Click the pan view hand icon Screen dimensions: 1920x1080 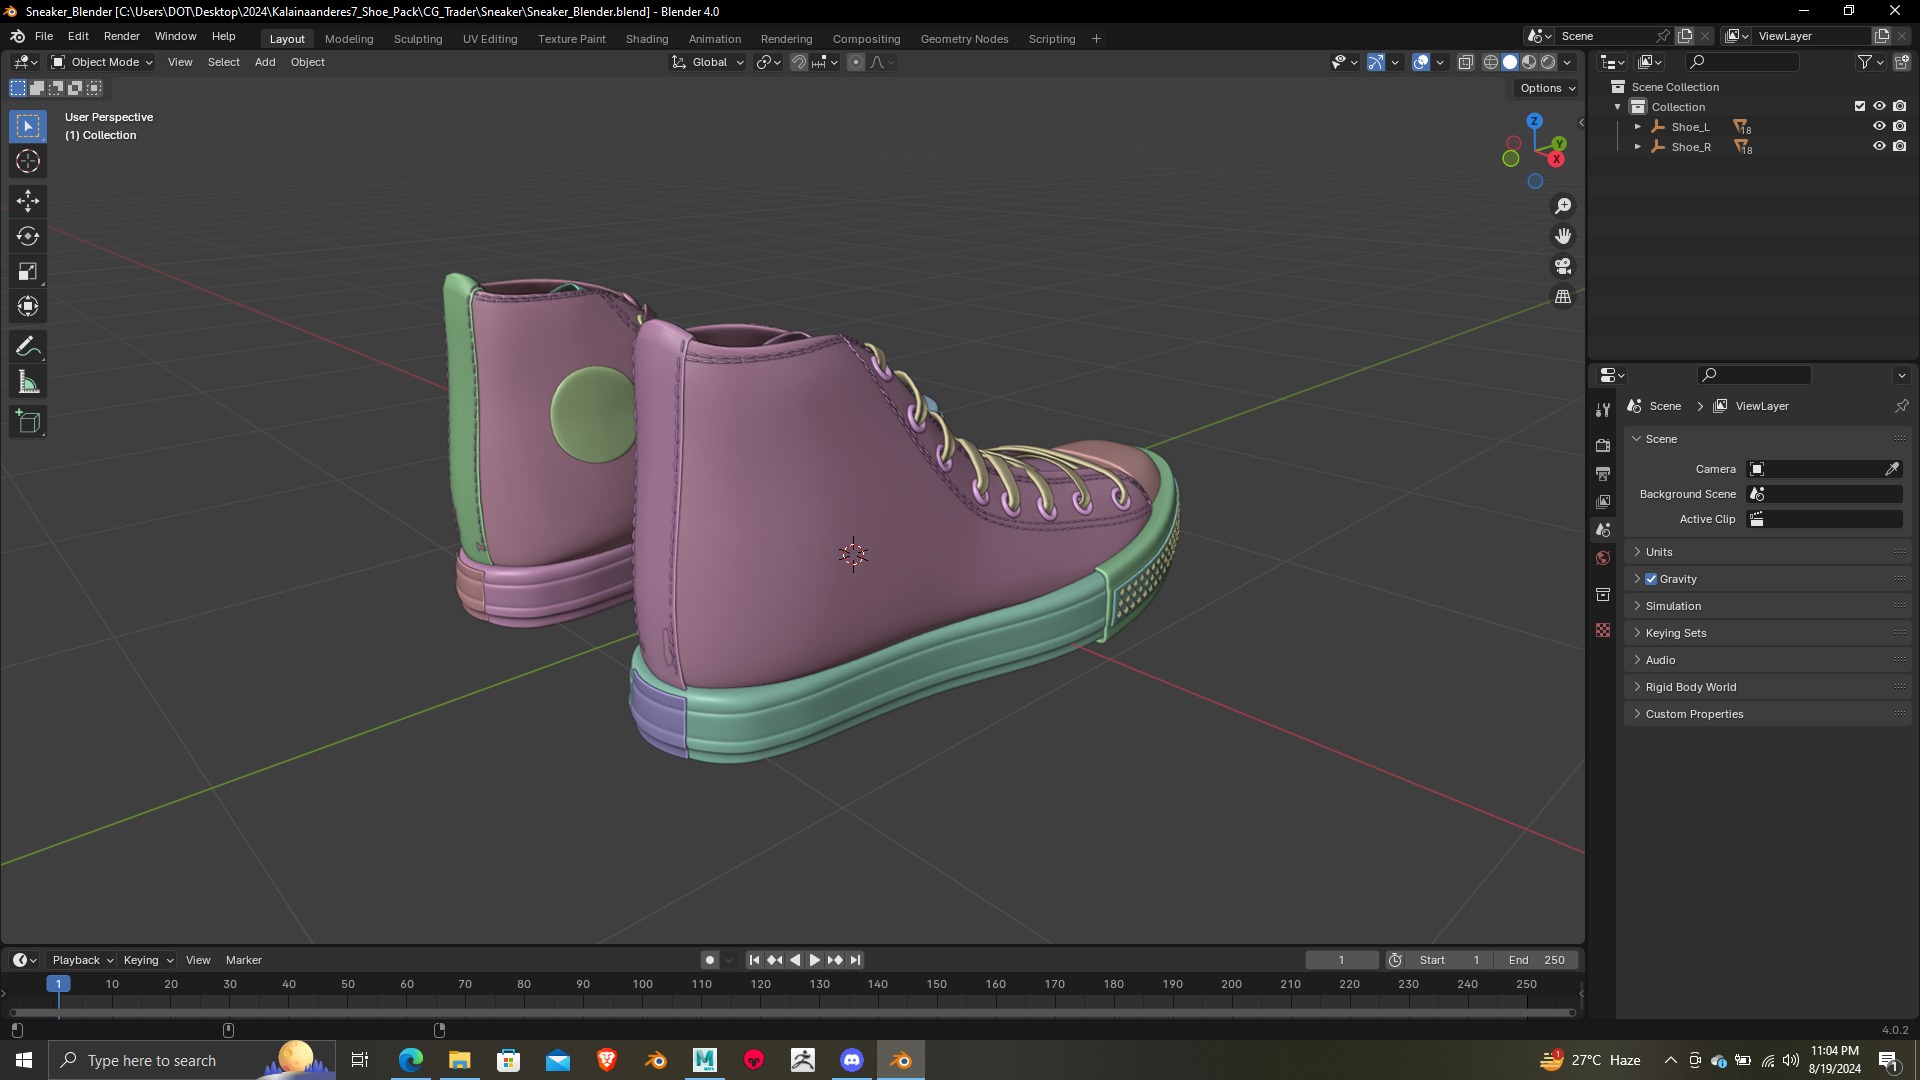pos(1563,236)
